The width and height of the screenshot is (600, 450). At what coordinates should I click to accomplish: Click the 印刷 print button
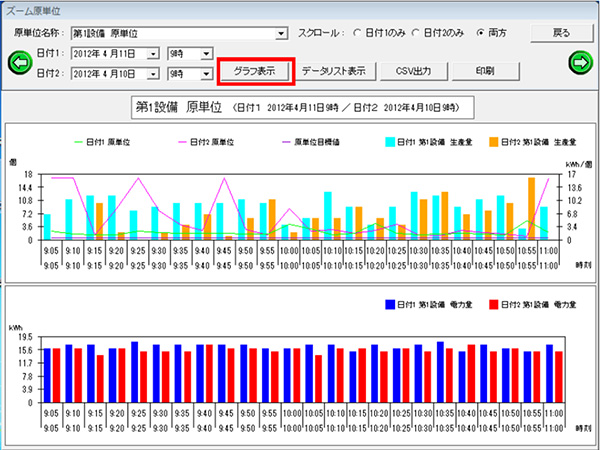(484, 71)
